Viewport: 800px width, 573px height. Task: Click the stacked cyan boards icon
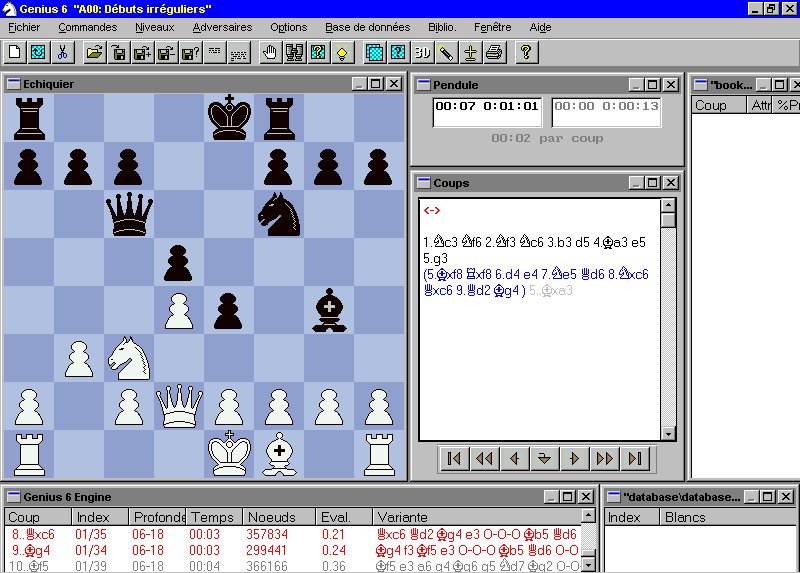tap(374, 52)
